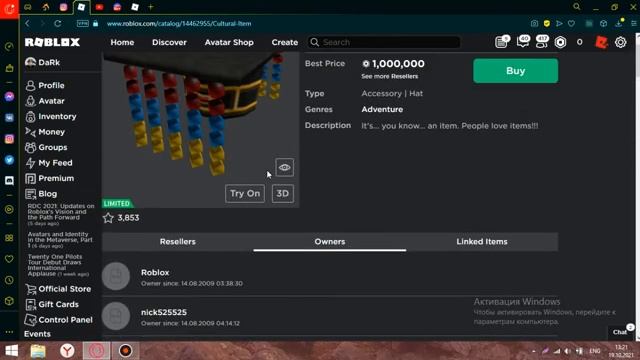This screenshot has width=640, height=360.
Task: Open taskbar volume icon
Action: click(x=568, y=351)
